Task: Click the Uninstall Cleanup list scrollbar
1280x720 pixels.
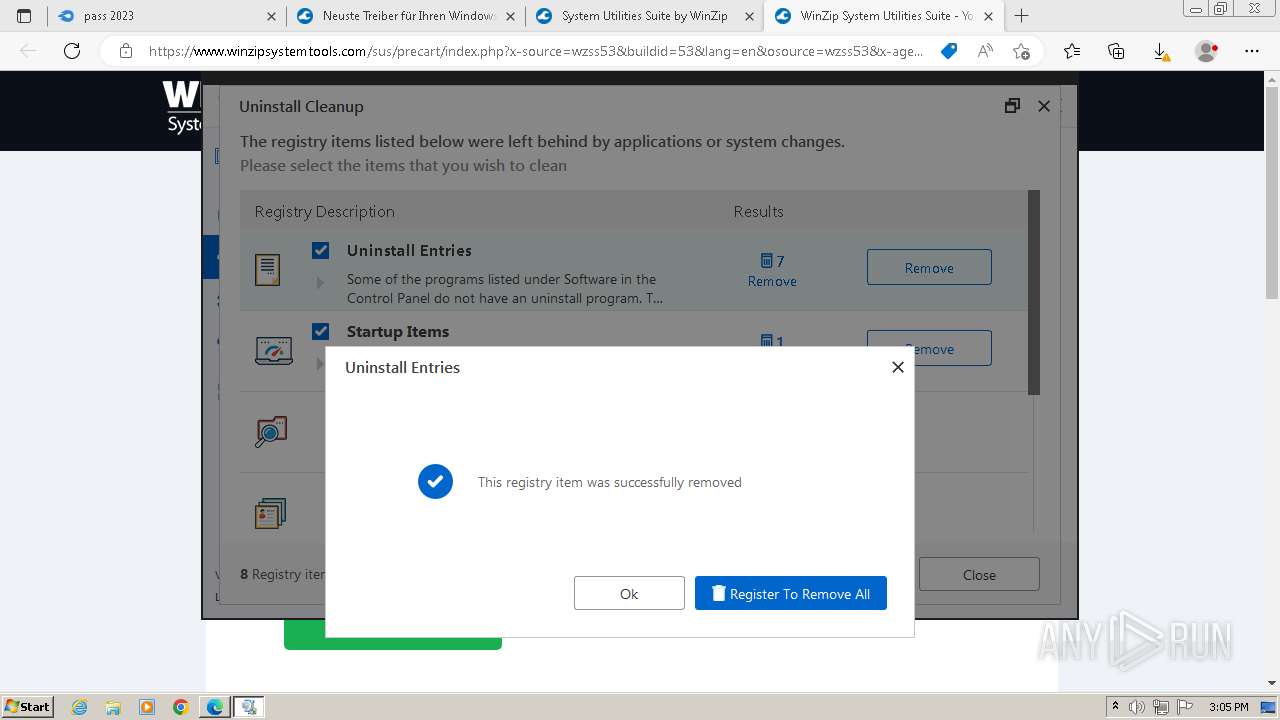Action: coord(1034,292)
